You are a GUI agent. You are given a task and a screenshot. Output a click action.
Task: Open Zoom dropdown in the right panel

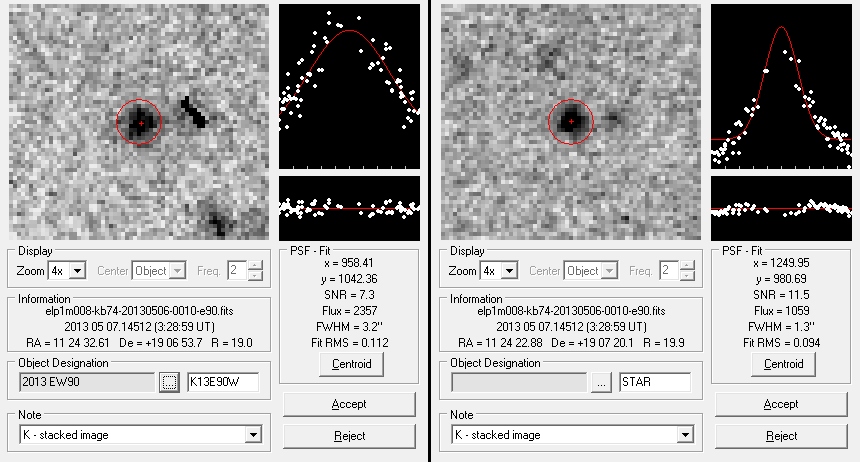coord(510,271)
